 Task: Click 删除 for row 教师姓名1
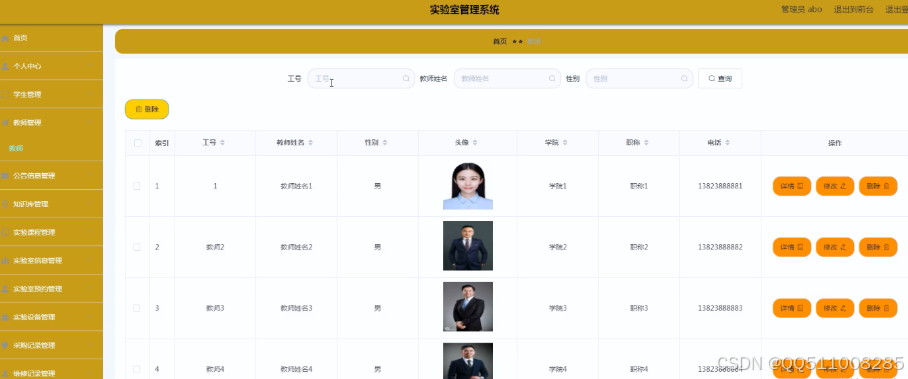[x=878, y=186]
